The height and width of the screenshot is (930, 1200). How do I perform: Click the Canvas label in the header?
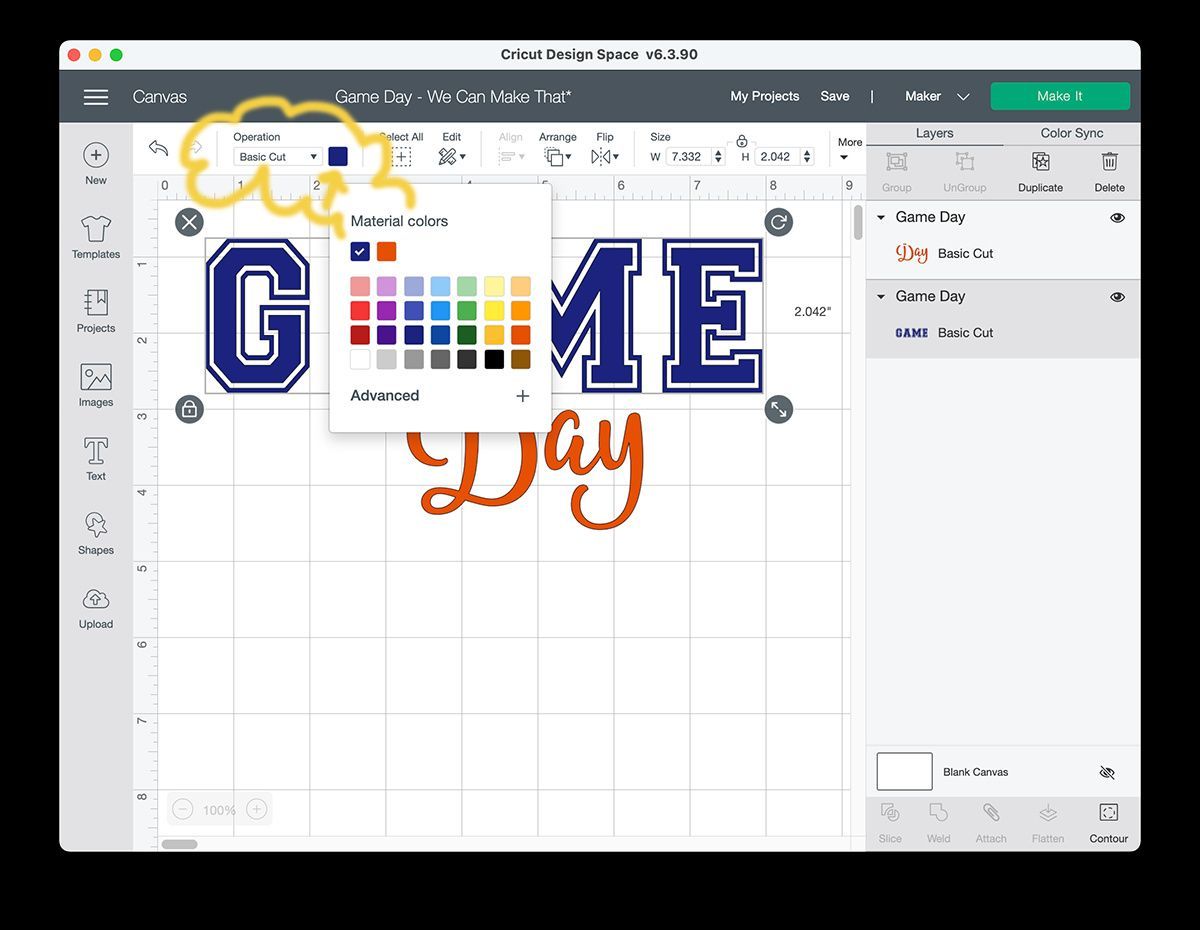point(160,97)
